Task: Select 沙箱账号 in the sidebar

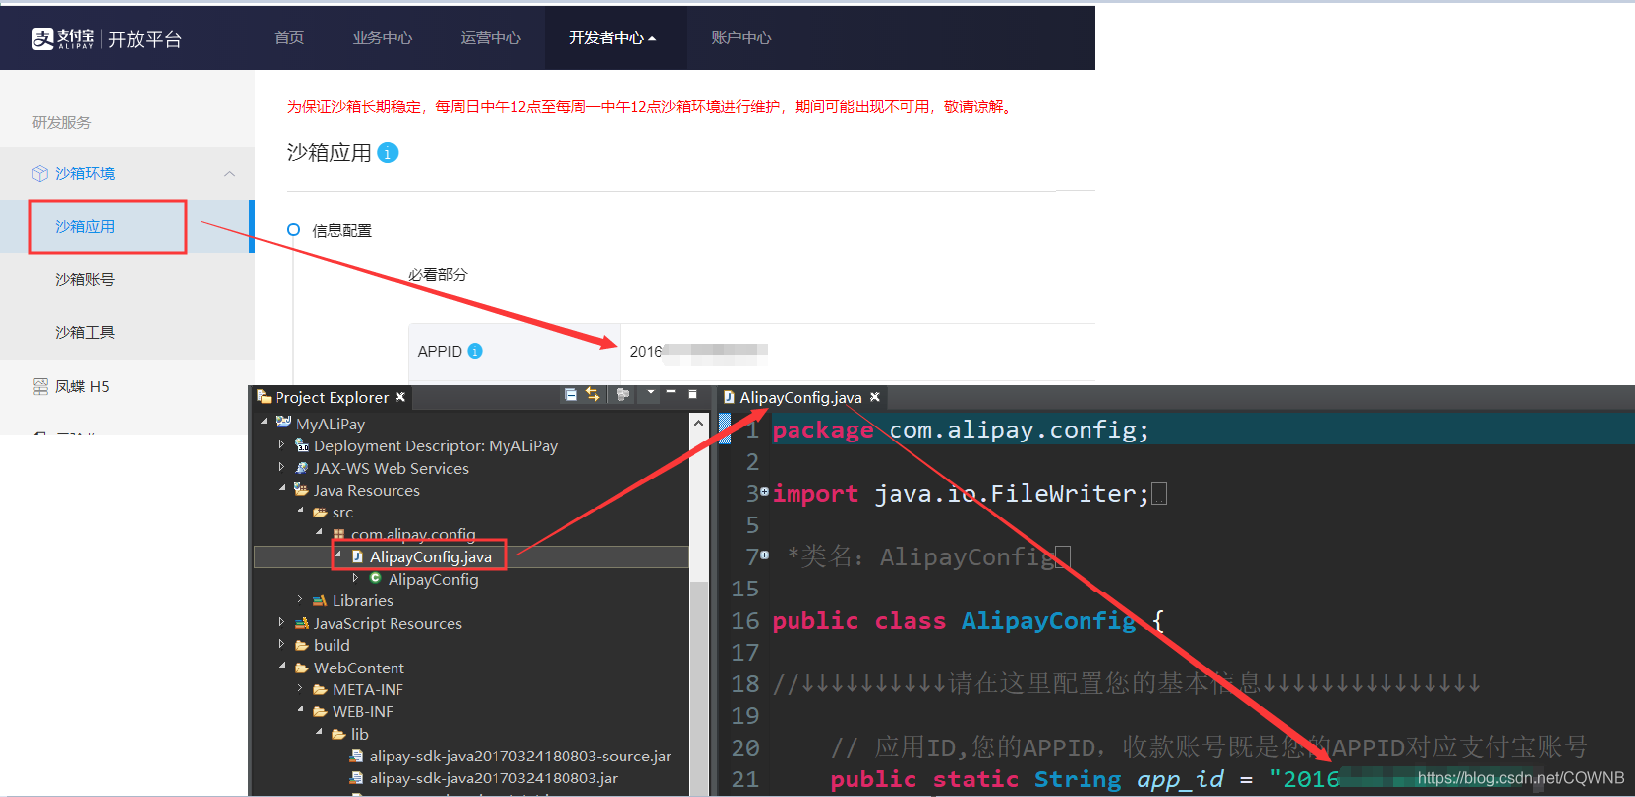Action: (x=85, y=280)
